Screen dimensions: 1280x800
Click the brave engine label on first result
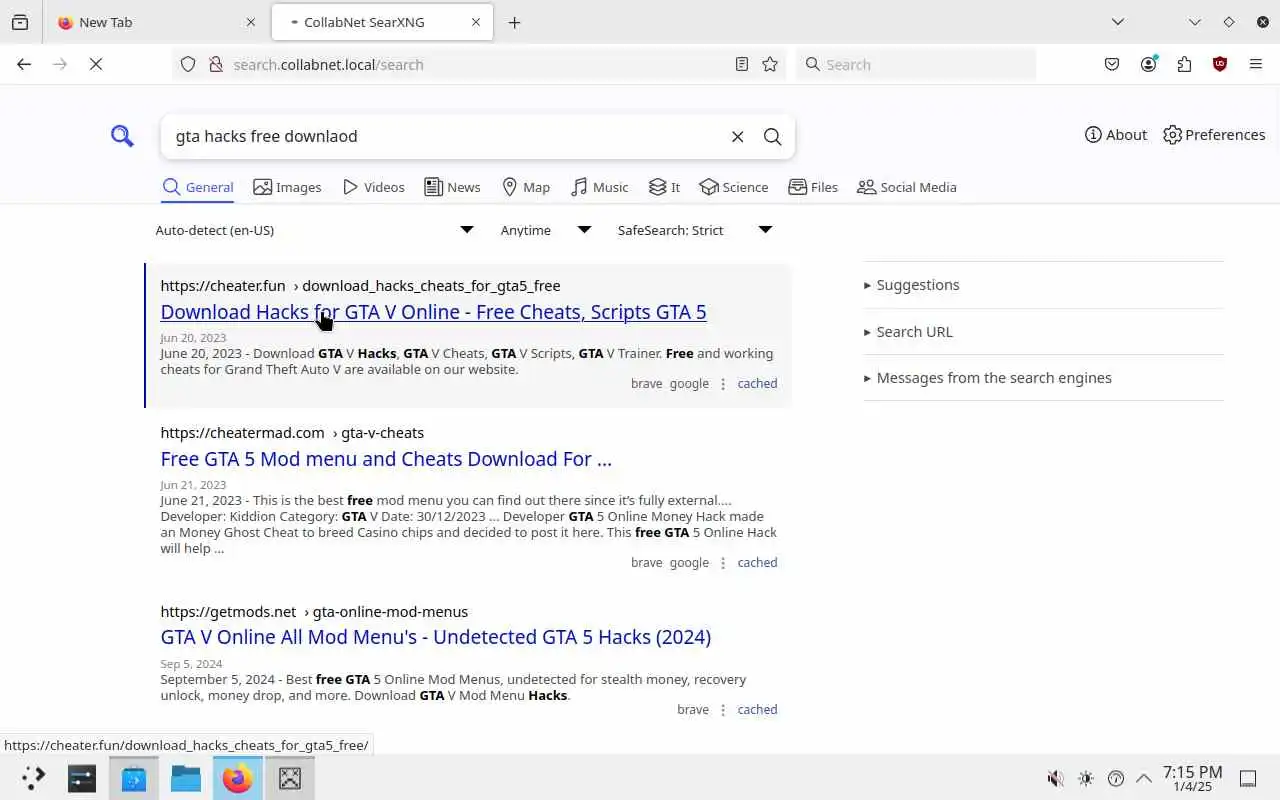(646, 383)
